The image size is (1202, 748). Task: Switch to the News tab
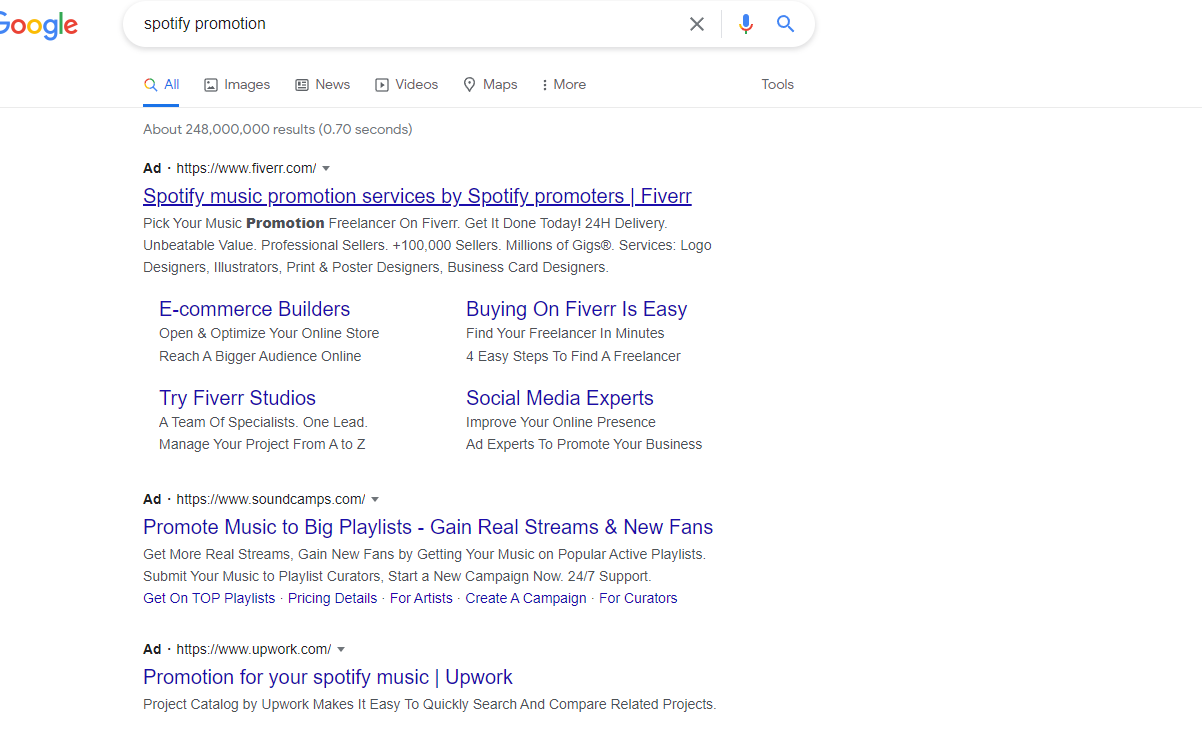pos(322,85)
